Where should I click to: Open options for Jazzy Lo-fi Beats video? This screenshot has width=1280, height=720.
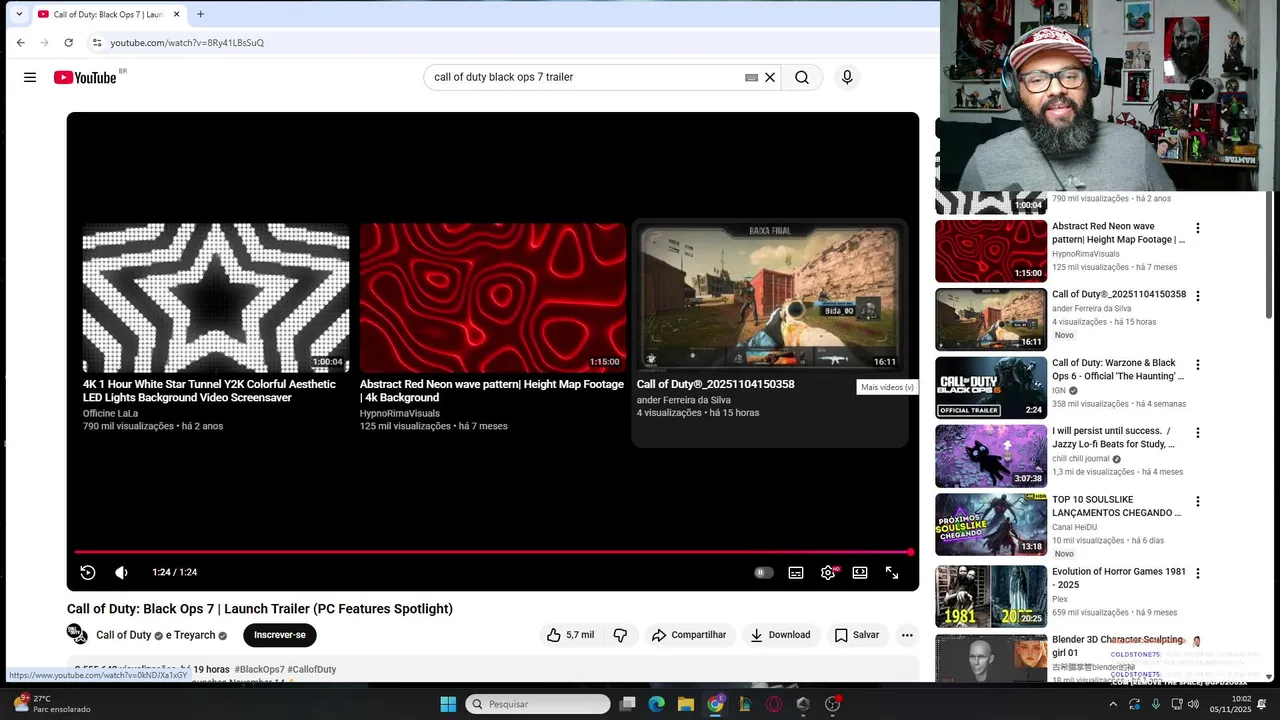pyautogui.click(x=1197, y=433)
